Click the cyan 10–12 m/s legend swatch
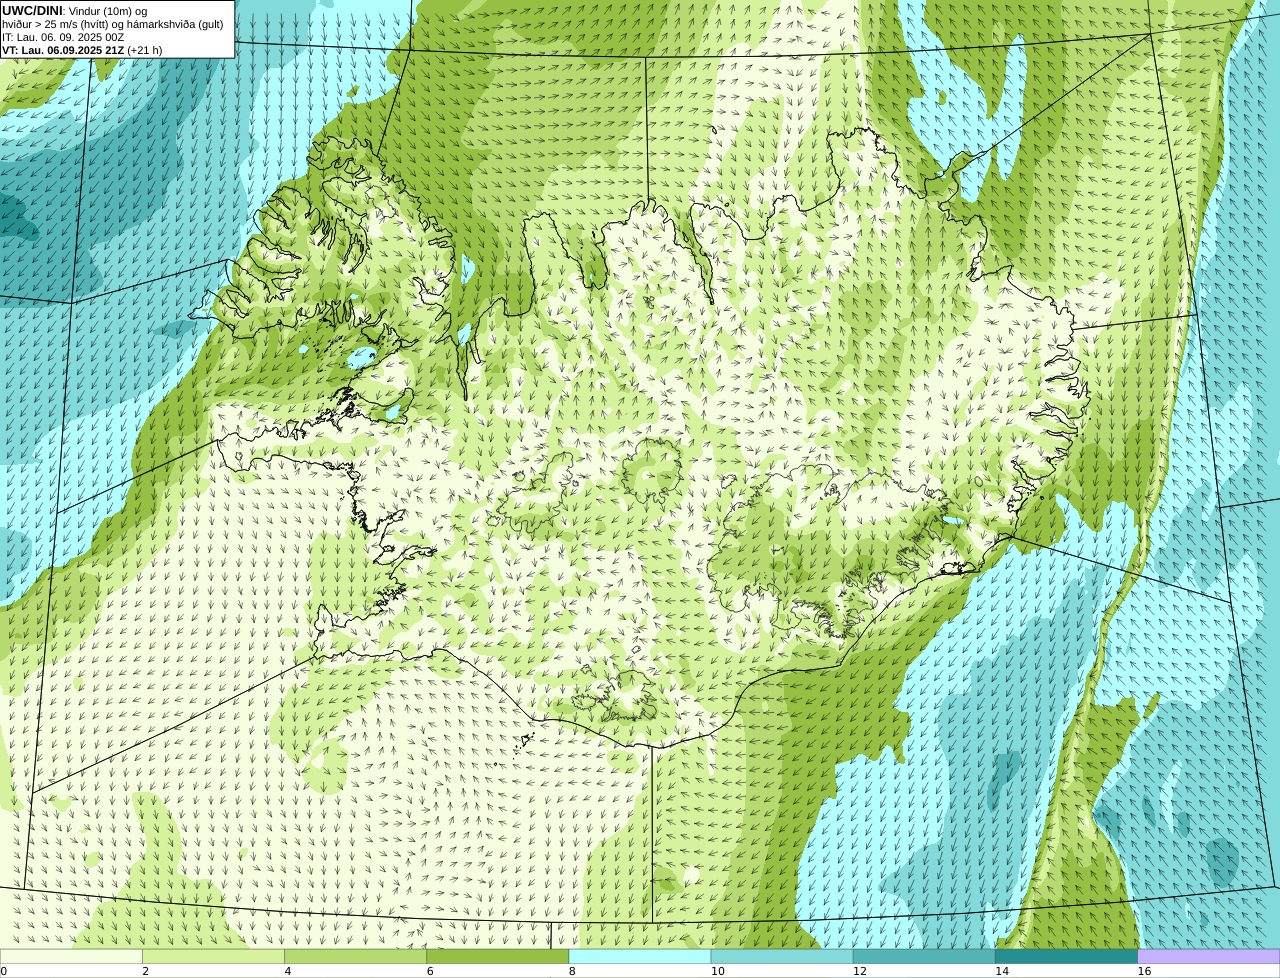The image size is (1280, 978). (x=782, y=956)
